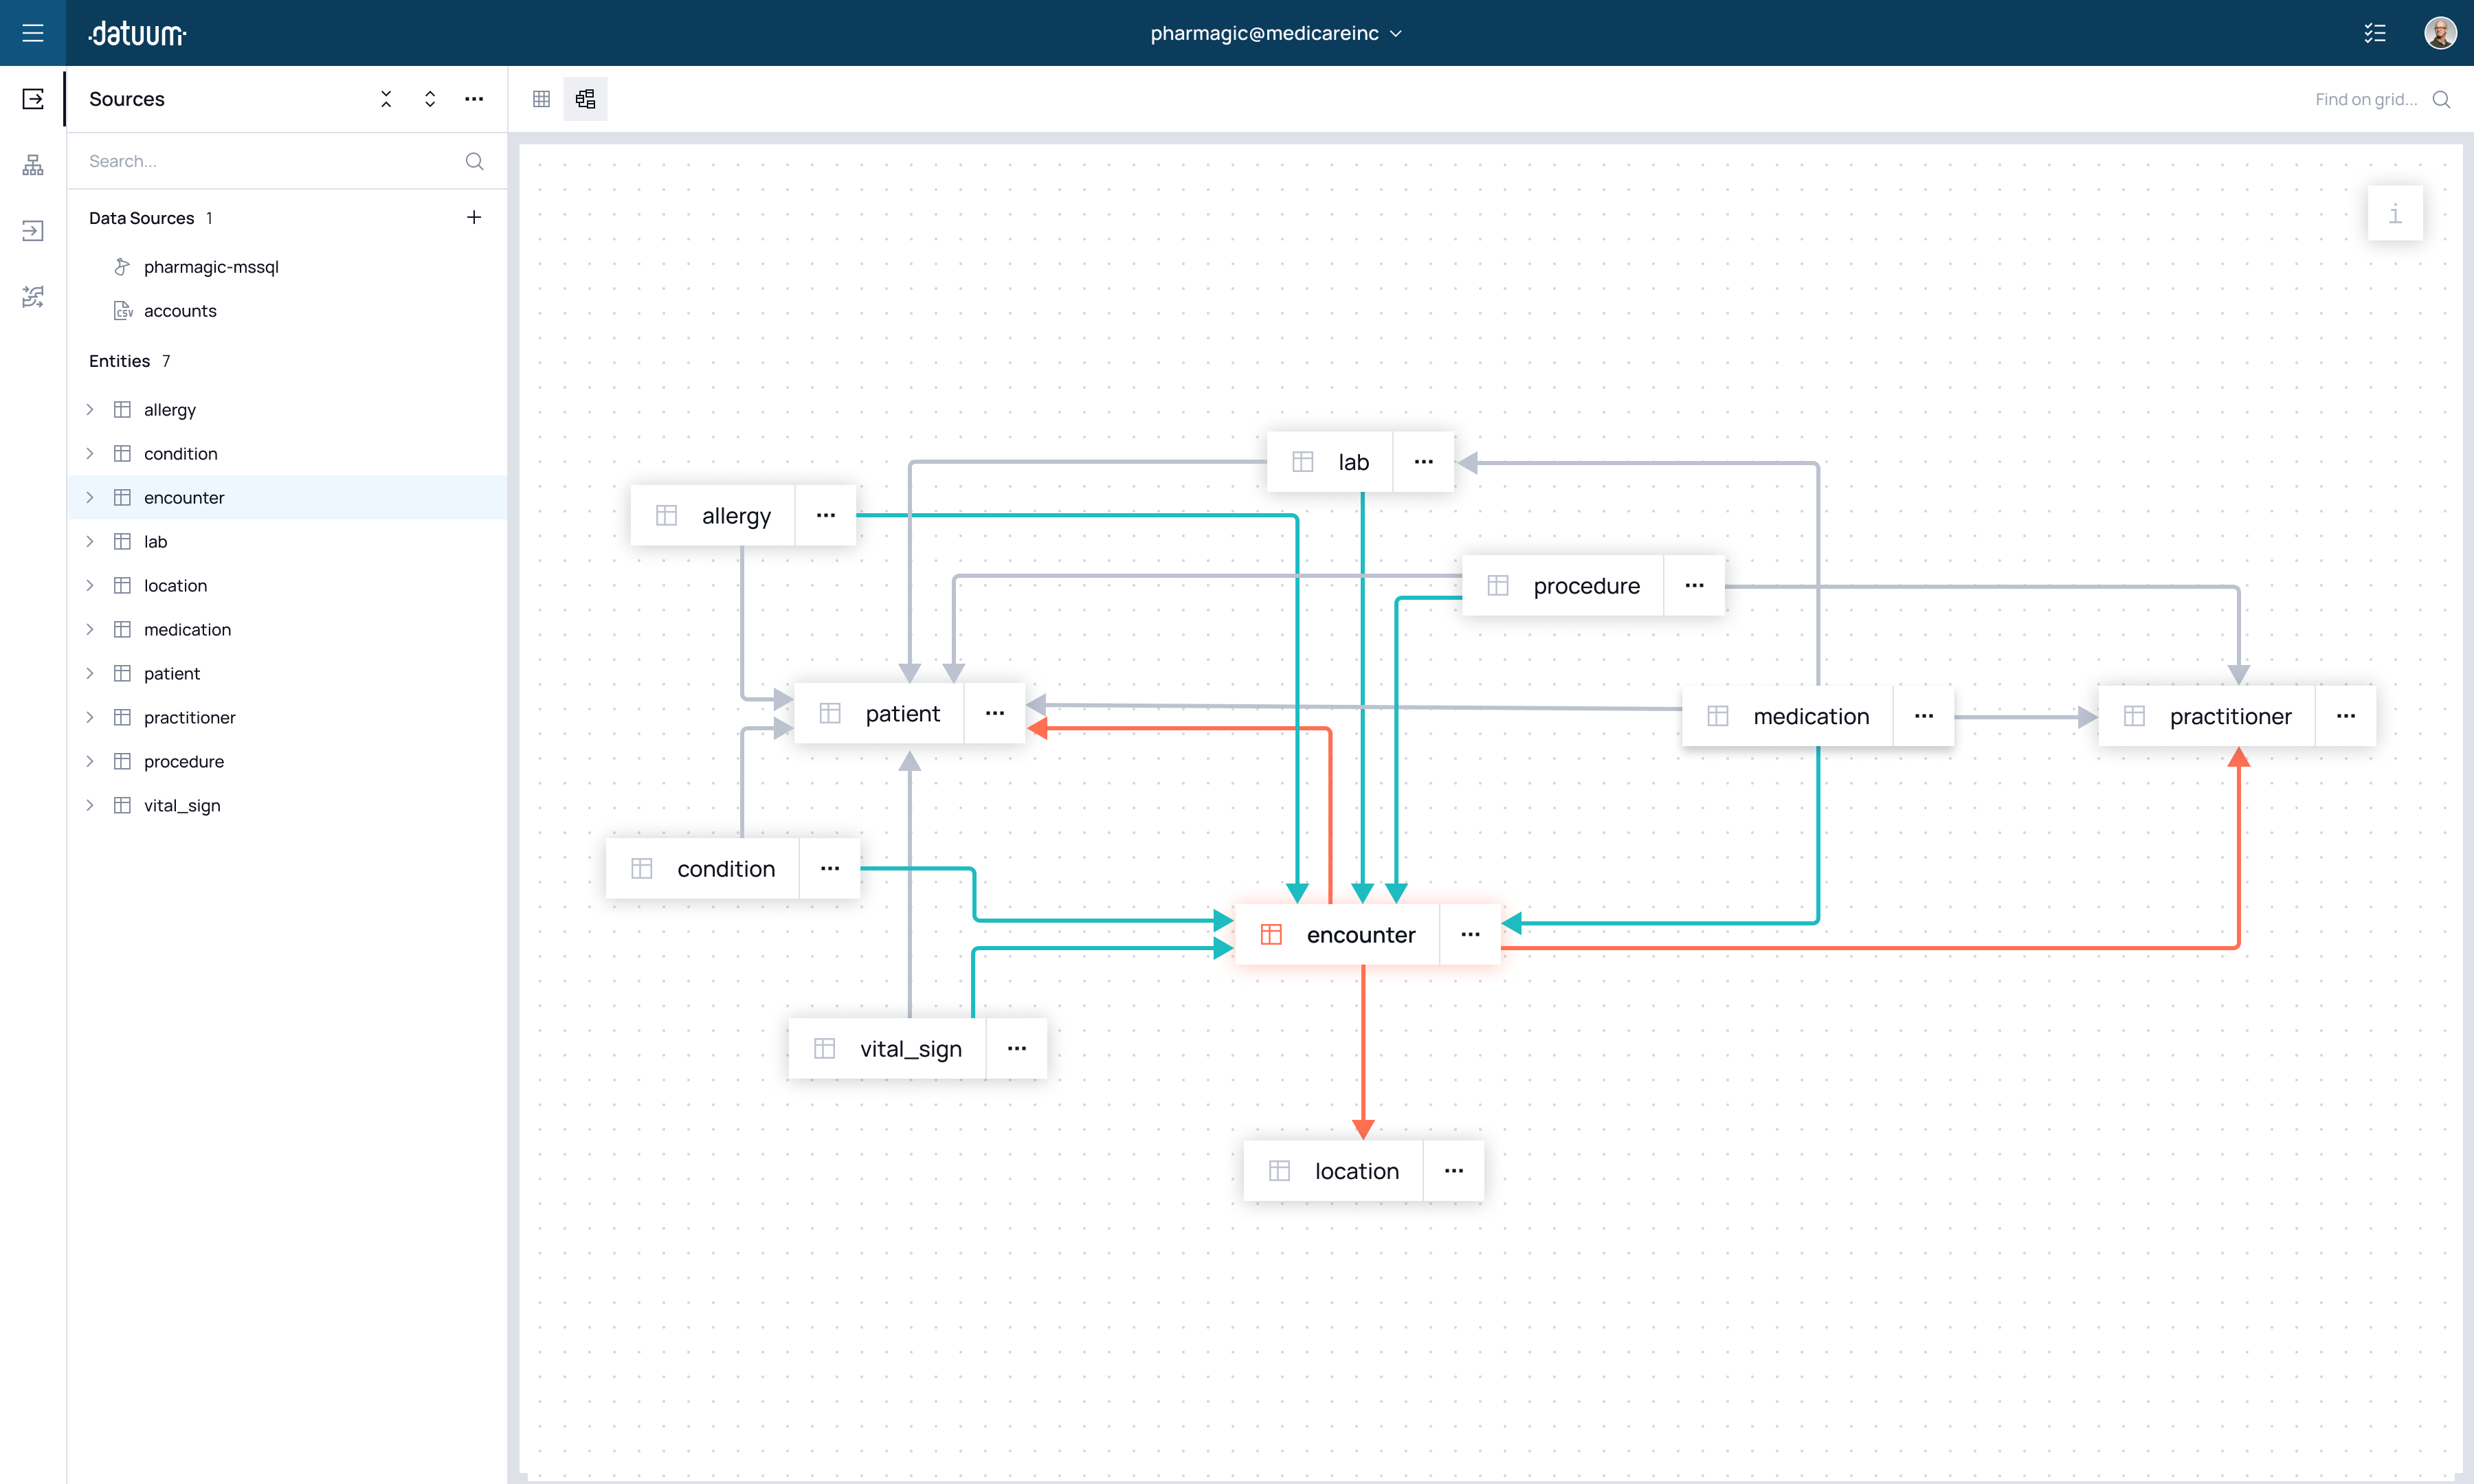
Task: Open the pharmagic@medicareinc account dropdown
Action: click(1276, 33)
